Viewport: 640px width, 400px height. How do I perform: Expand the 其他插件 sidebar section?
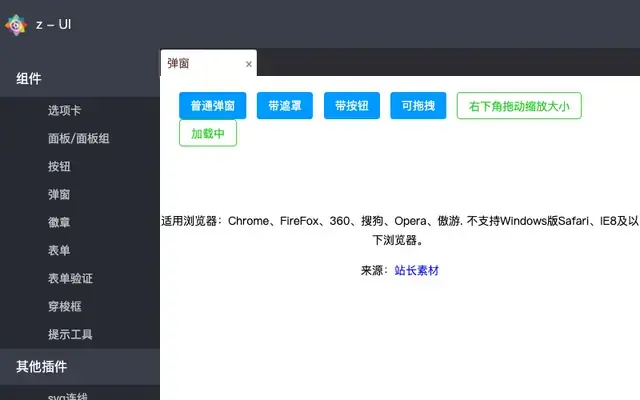tap(80, 366)
